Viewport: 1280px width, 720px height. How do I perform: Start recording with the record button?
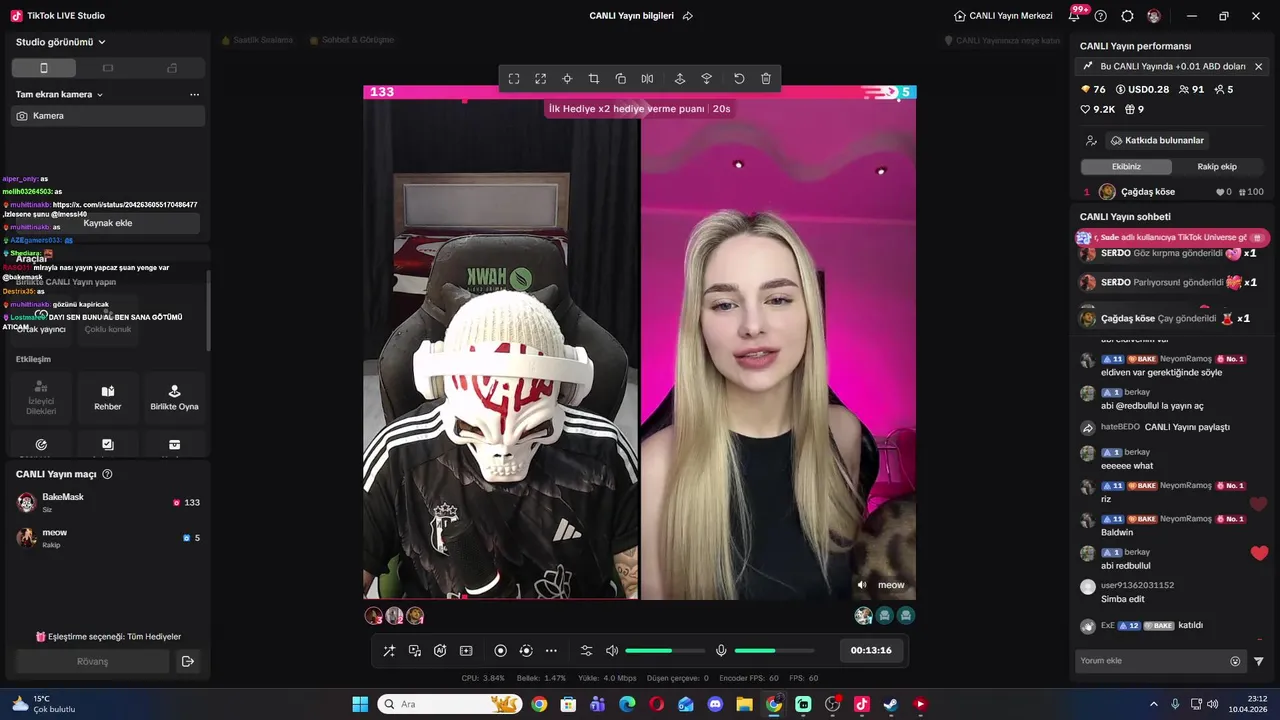[501, 651]
